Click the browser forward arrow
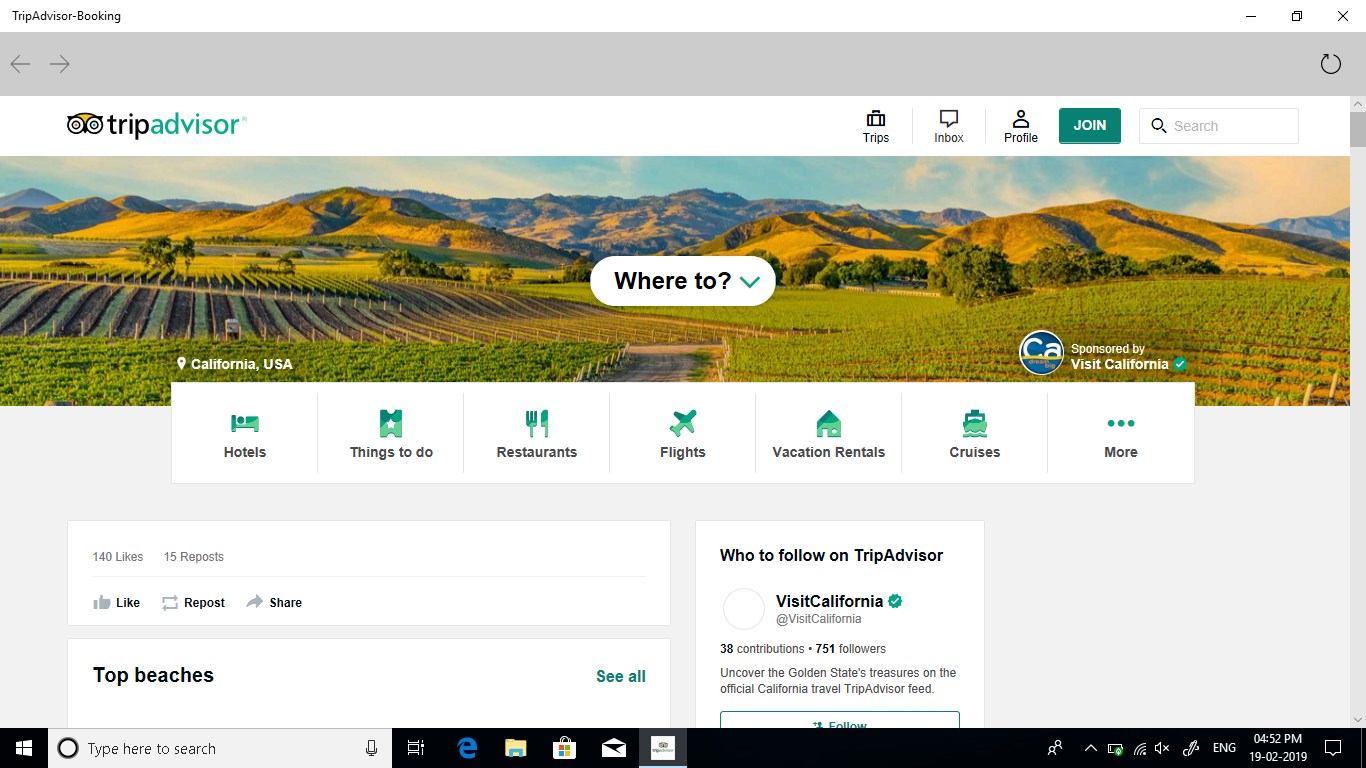1366x768 pixels. [60, 64]
